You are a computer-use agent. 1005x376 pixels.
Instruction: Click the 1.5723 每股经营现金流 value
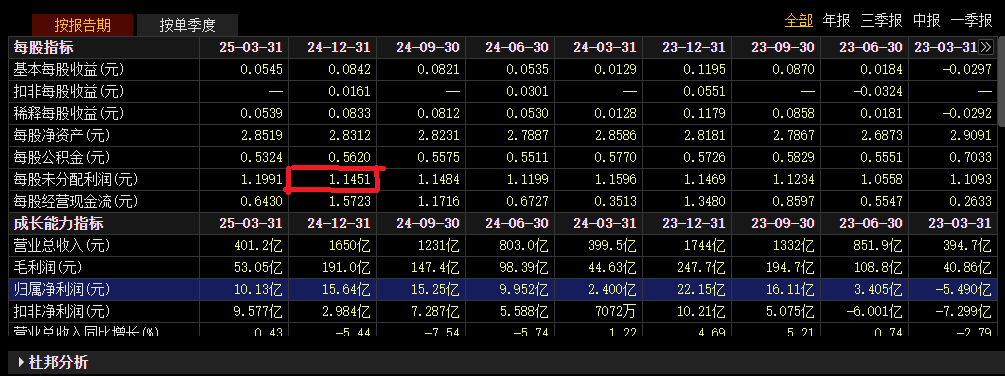click(350, 202)
